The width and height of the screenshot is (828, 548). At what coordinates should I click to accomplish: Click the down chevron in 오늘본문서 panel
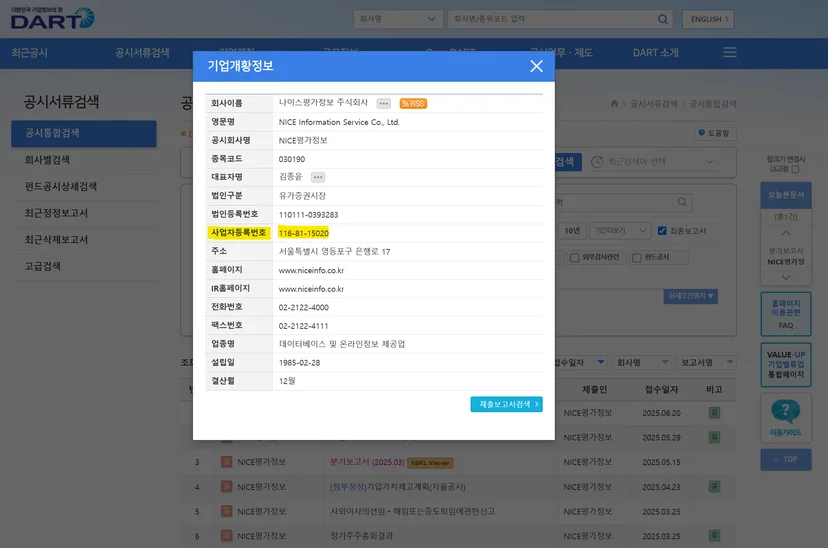tap(786, 277)
